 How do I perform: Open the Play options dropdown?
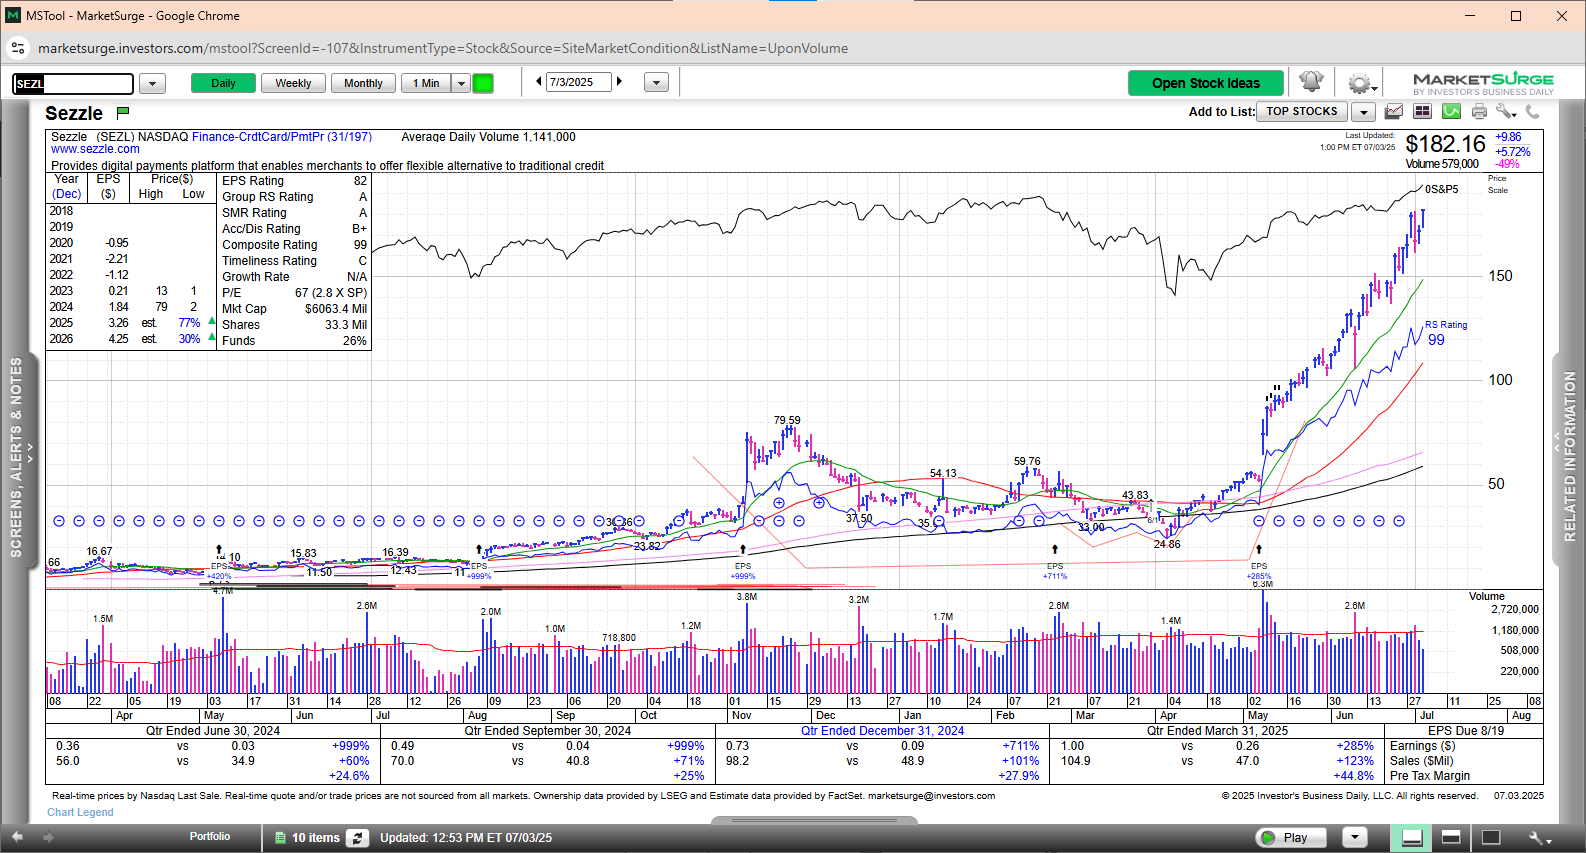click(x=1354, y=837)
